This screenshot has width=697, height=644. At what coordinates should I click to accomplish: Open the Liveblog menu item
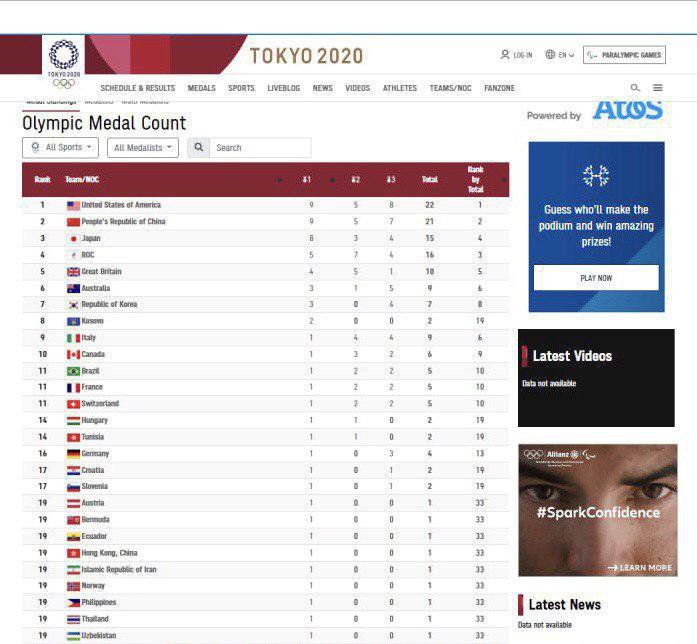283,88
